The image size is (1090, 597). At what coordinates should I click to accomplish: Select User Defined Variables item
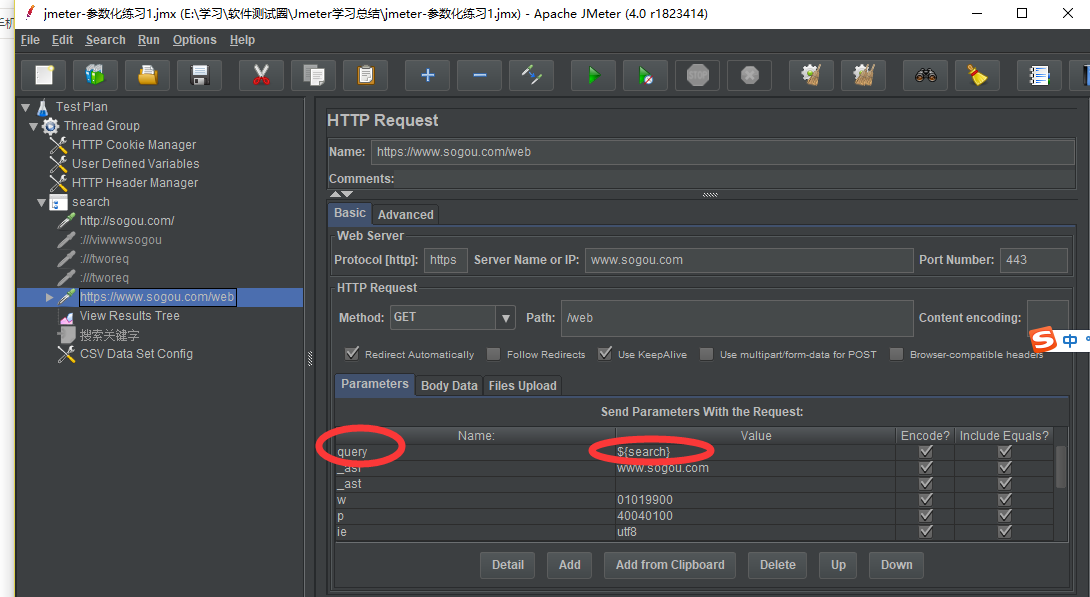(136, 164)
